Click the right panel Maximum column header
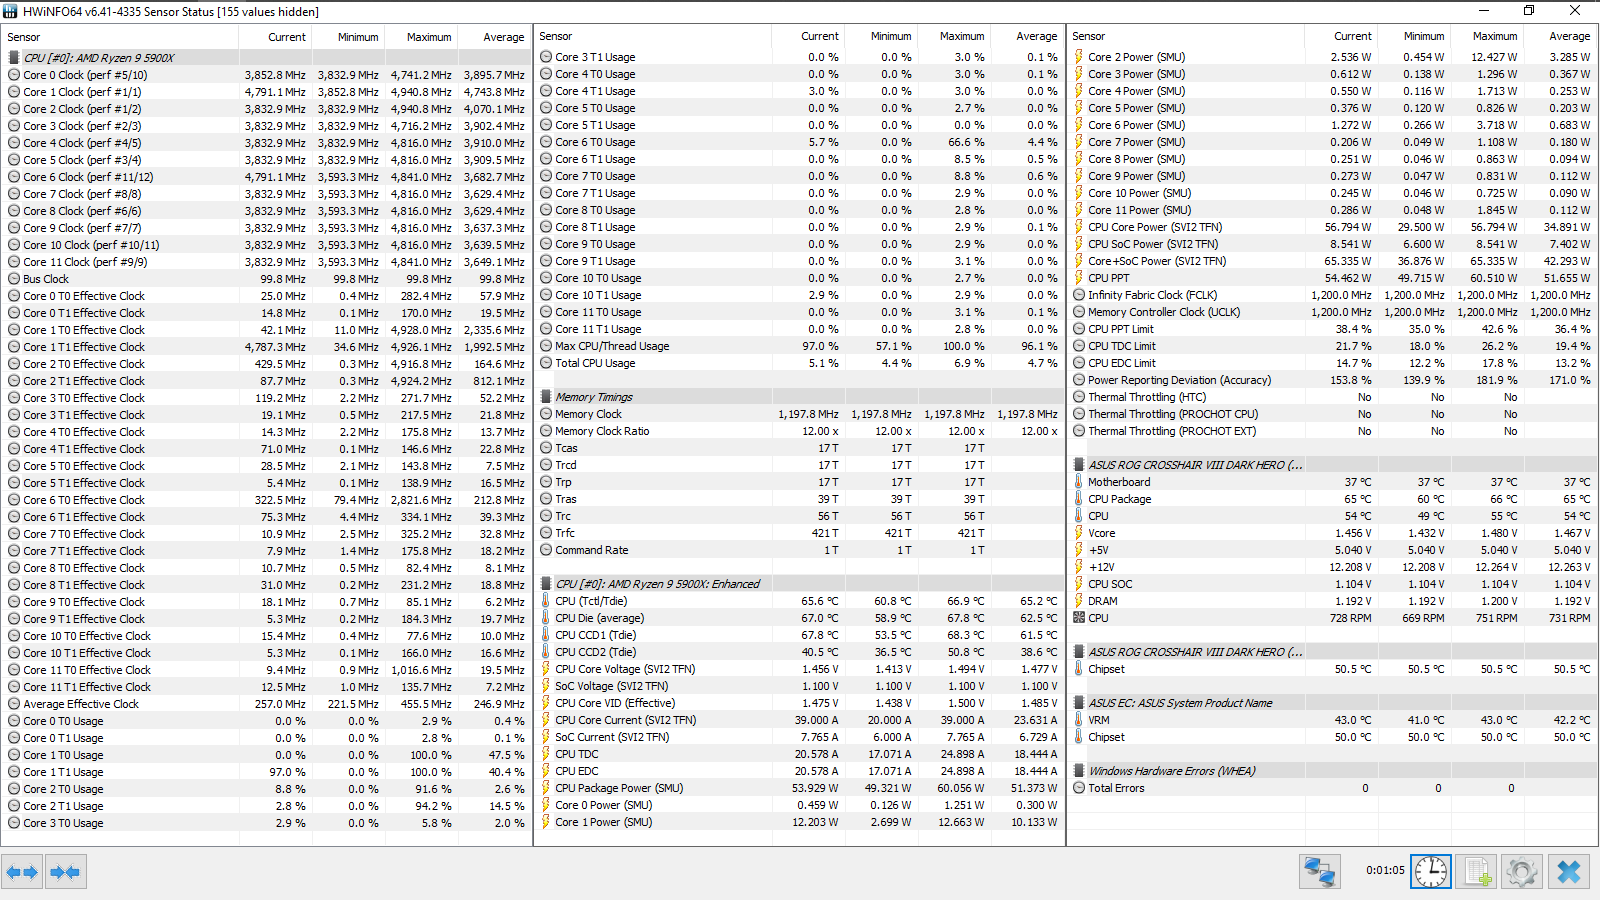Viewport: 1600px width, 900px height. tap(1485, 36)
